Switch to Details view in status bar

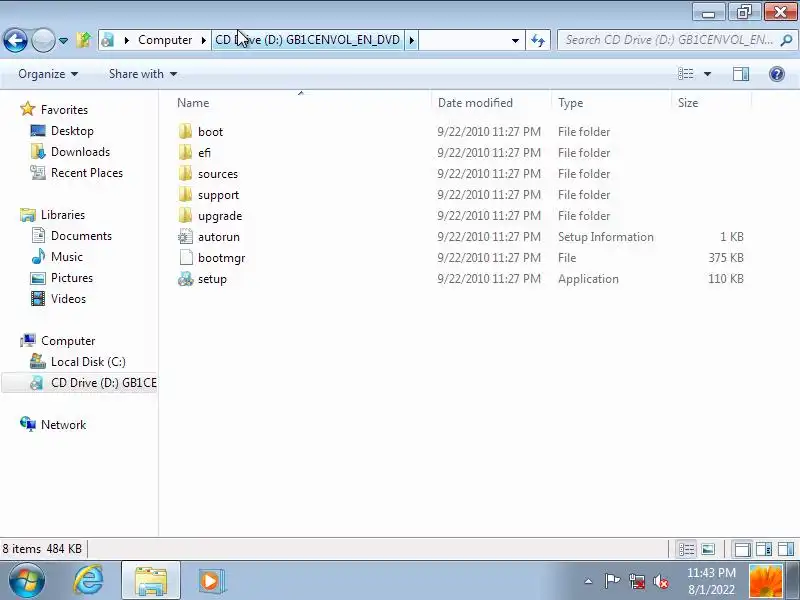click(x=686, y=549)
